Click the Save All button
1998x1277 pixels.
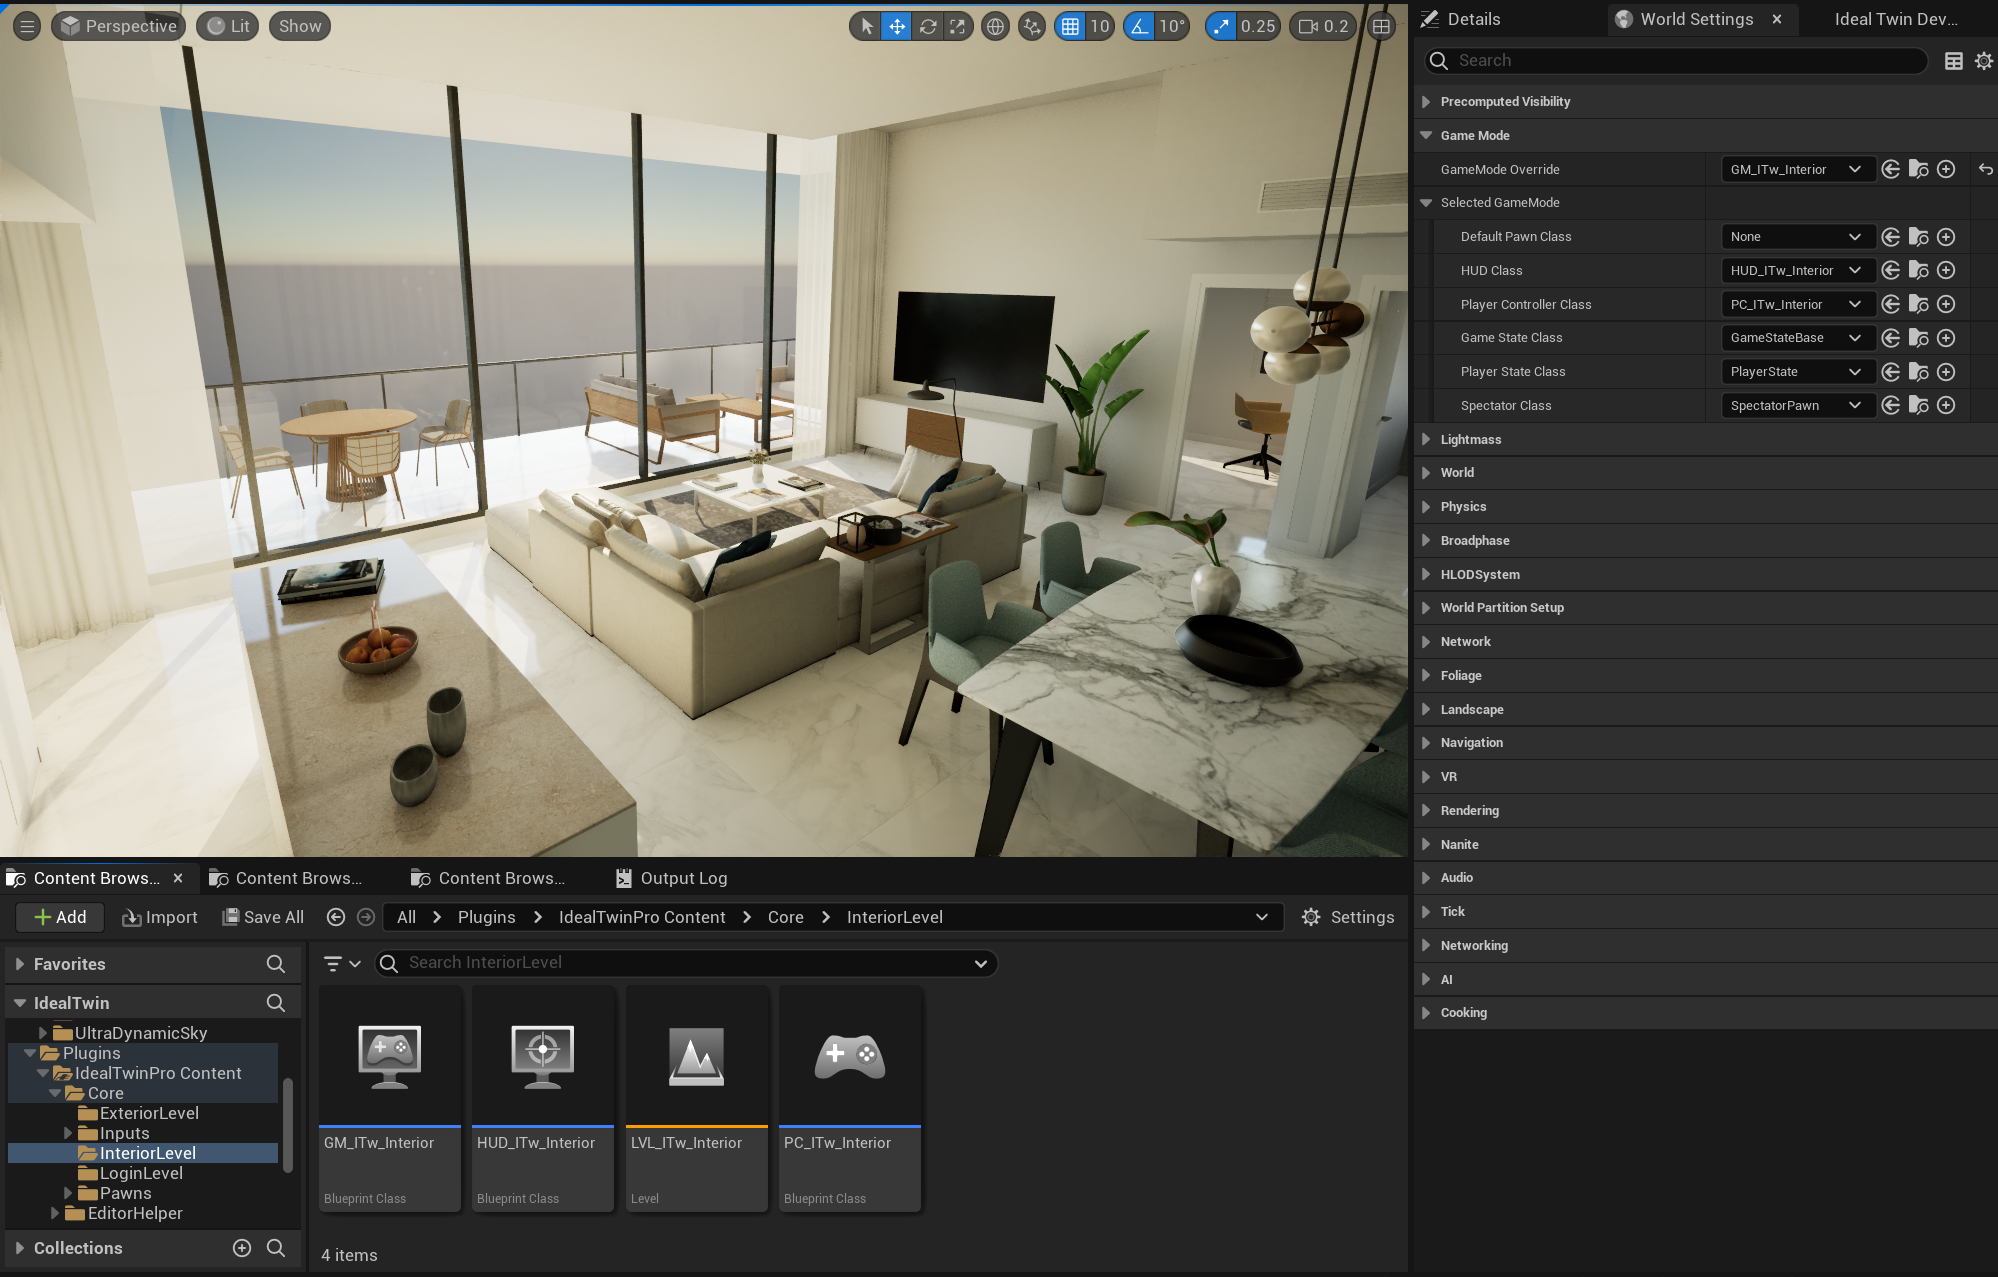coord(263,917)
